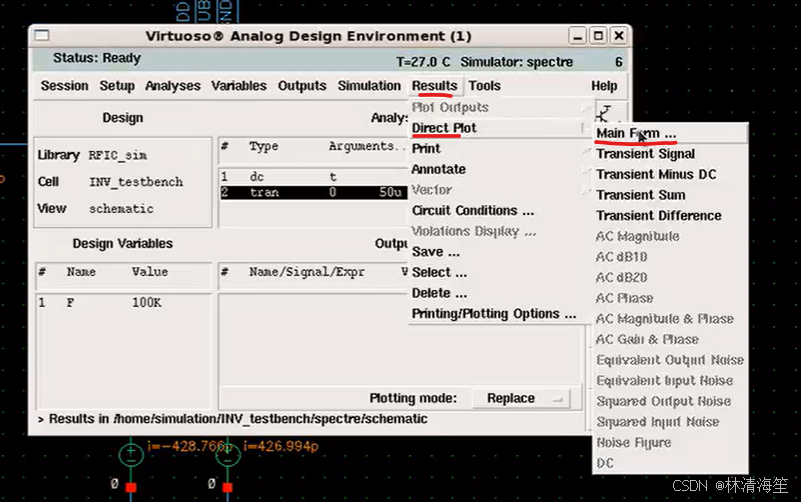Screen dimensions: 801x502
Task: Click the i=426.994p current annotation in schematic
Action: 281,446
